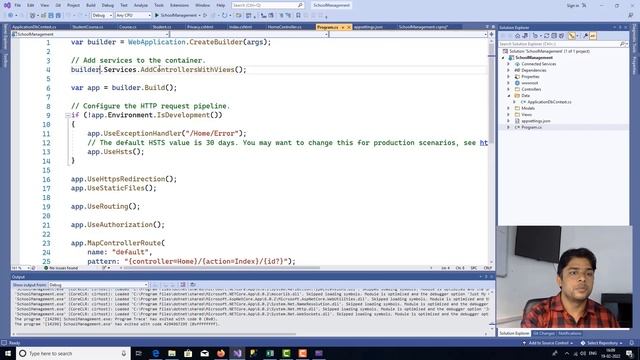Click the magnifier in the top Search box
640x360 pixels.
click(x=300, y=5)
